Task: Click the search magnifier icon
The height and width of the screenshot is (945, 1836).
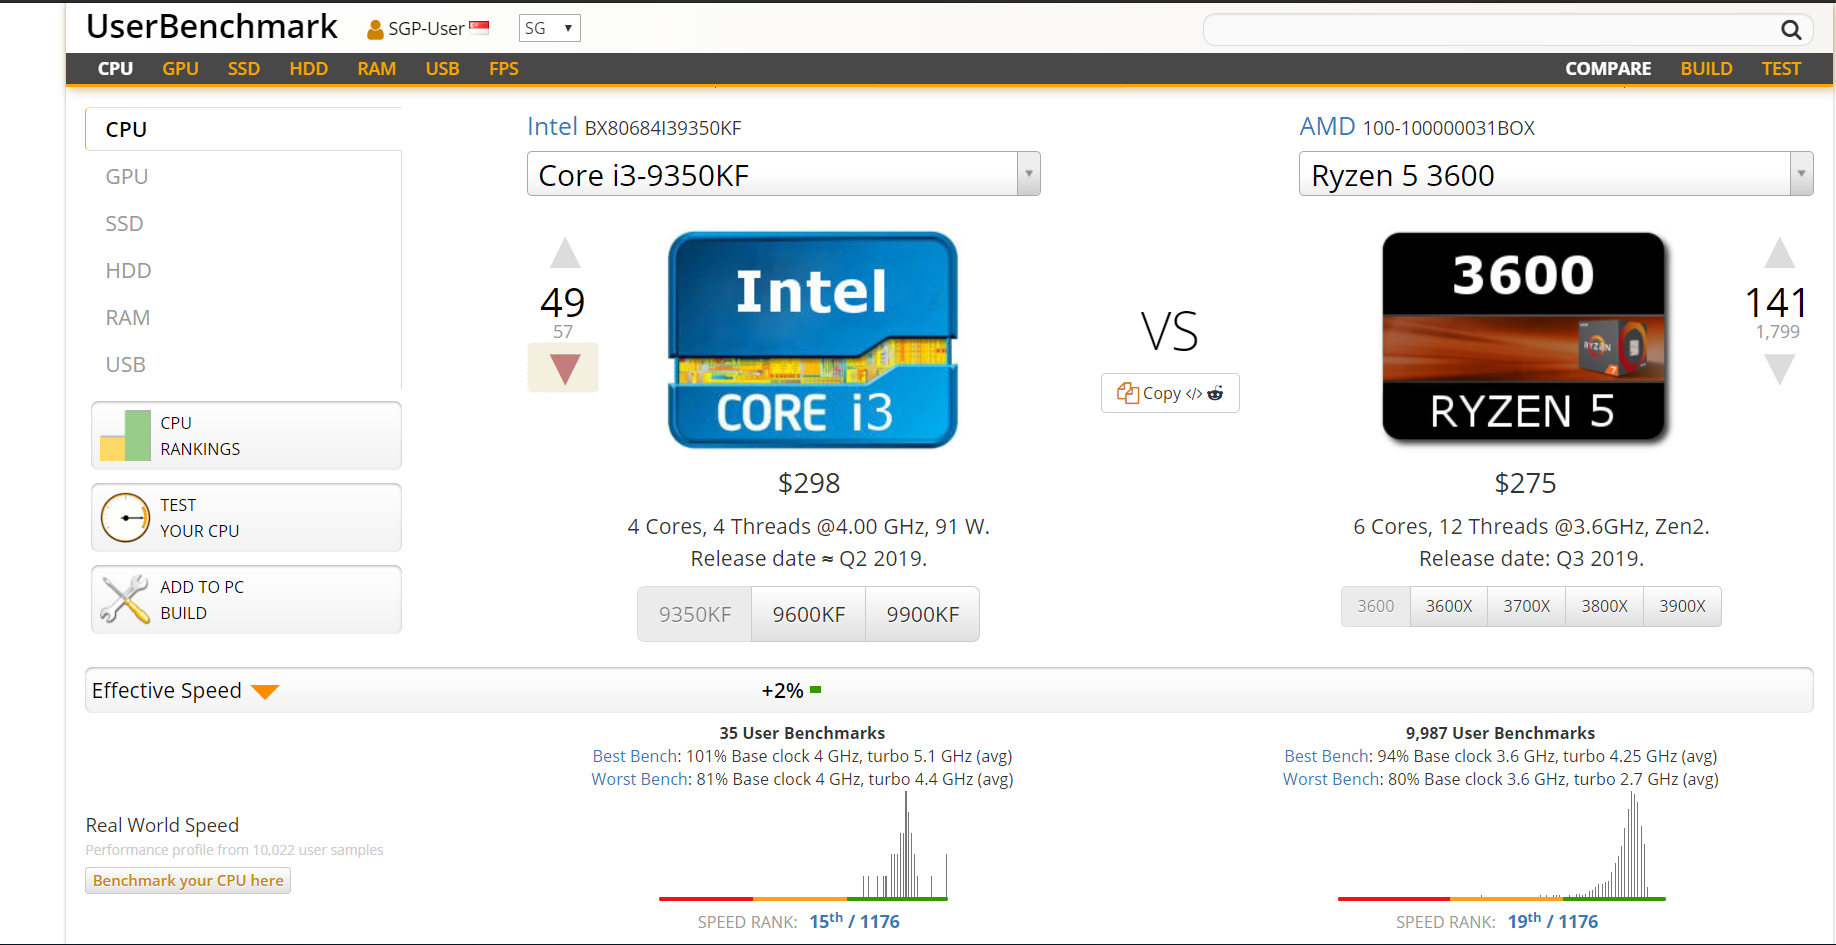Action: [x=1791, y=30]
